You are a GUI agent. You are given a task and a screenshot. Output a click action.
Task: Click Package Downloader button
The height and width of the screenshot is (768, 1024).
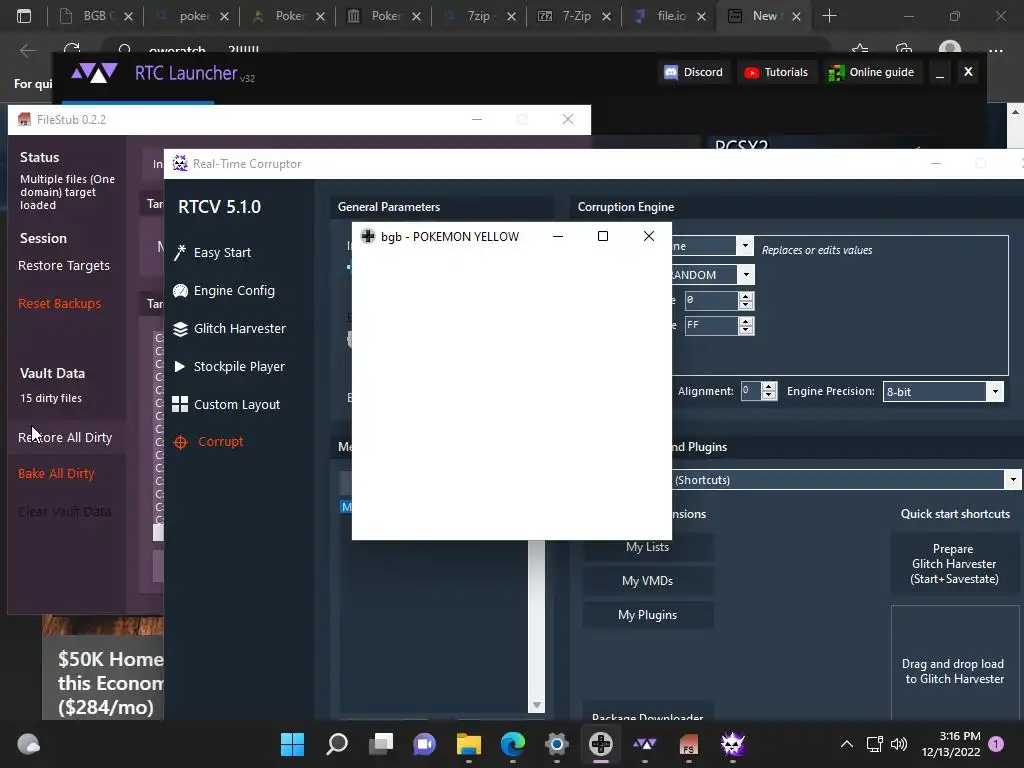click(647, 713)
